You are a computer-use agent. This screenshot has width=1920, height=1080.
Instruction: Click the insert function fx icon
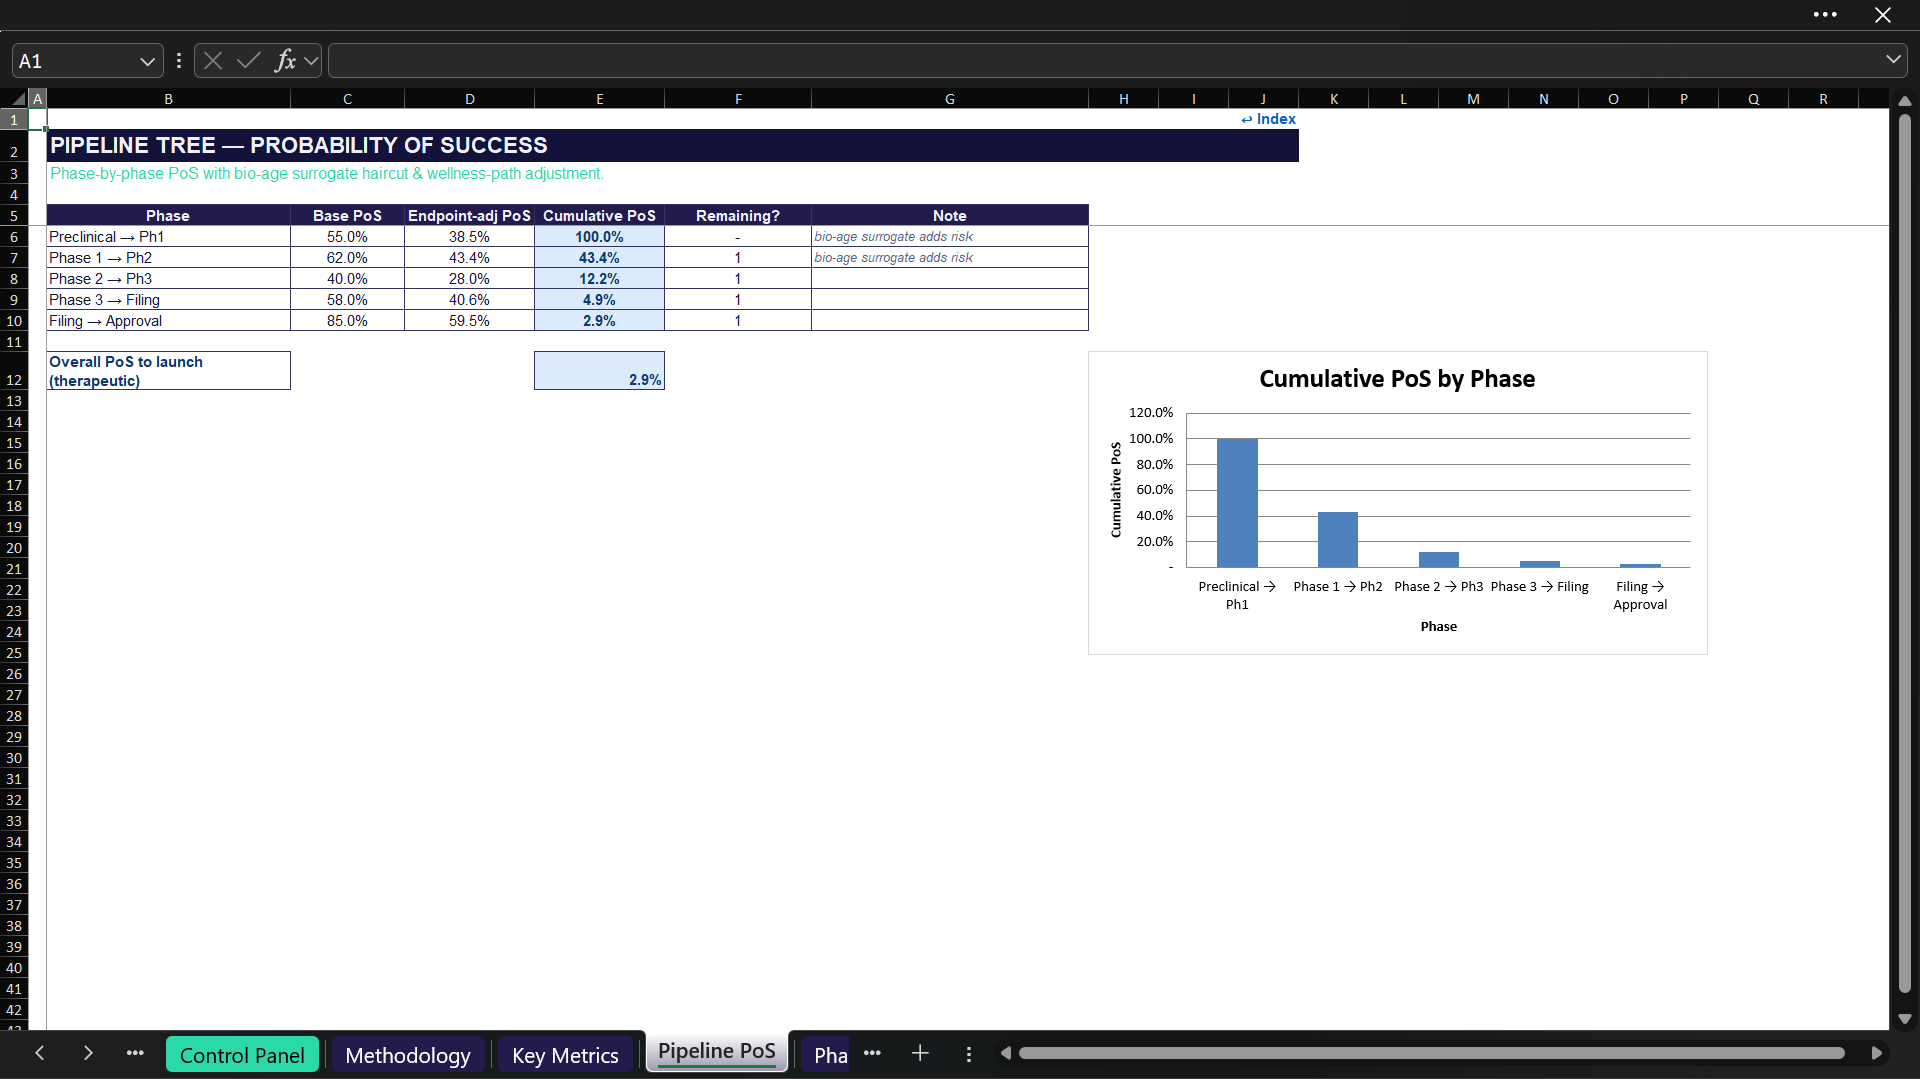pos(285,61)
